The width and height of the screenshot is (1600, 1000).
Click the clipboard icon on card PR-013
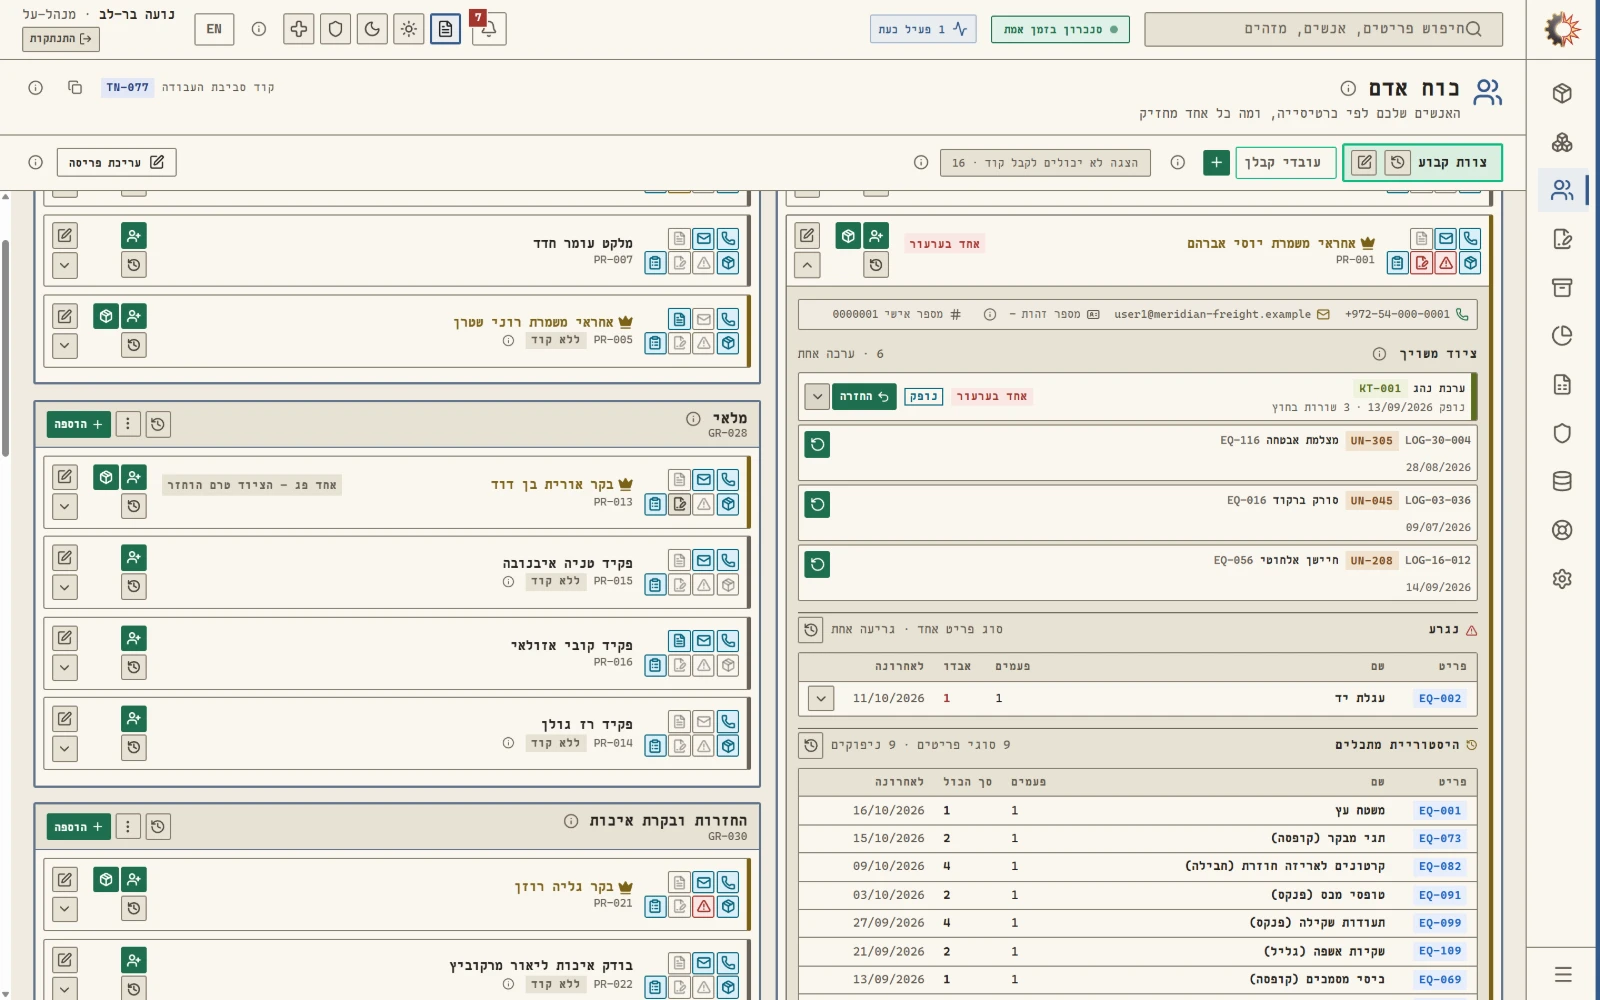click(x=655, y=504)
